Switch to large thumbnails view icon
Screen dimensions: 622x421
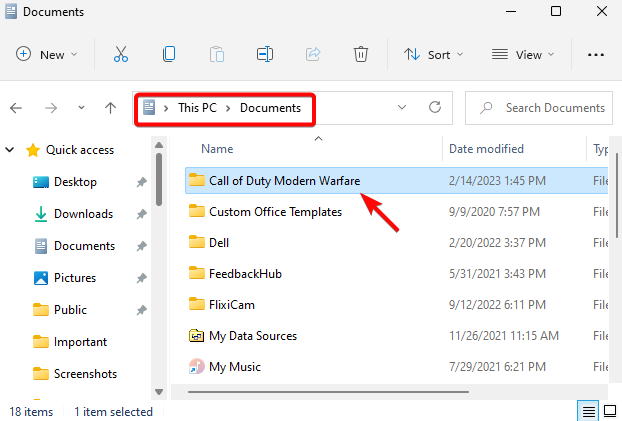coord(610,411)
